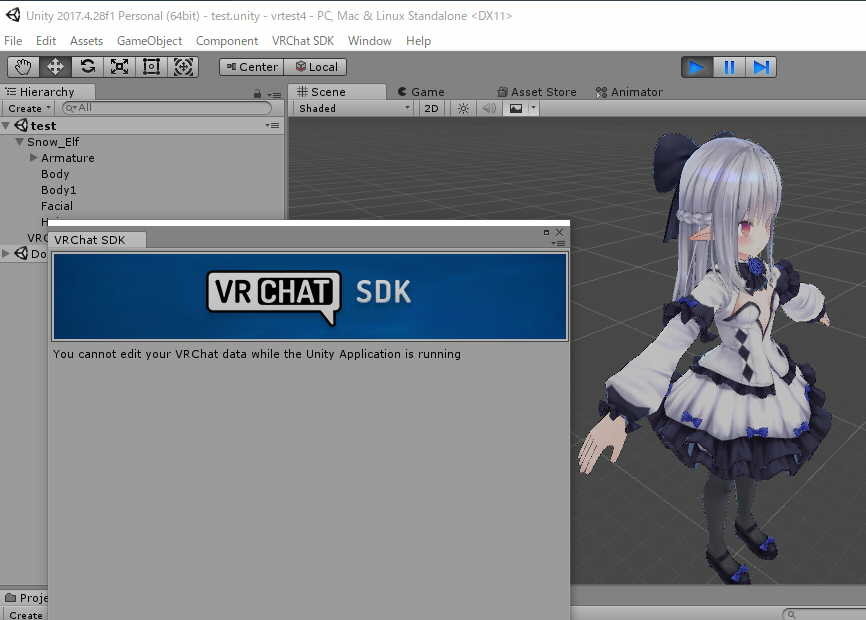Maximize the VRChat SDK window
Screen dimensions: 866x620
tap(546, 232)
